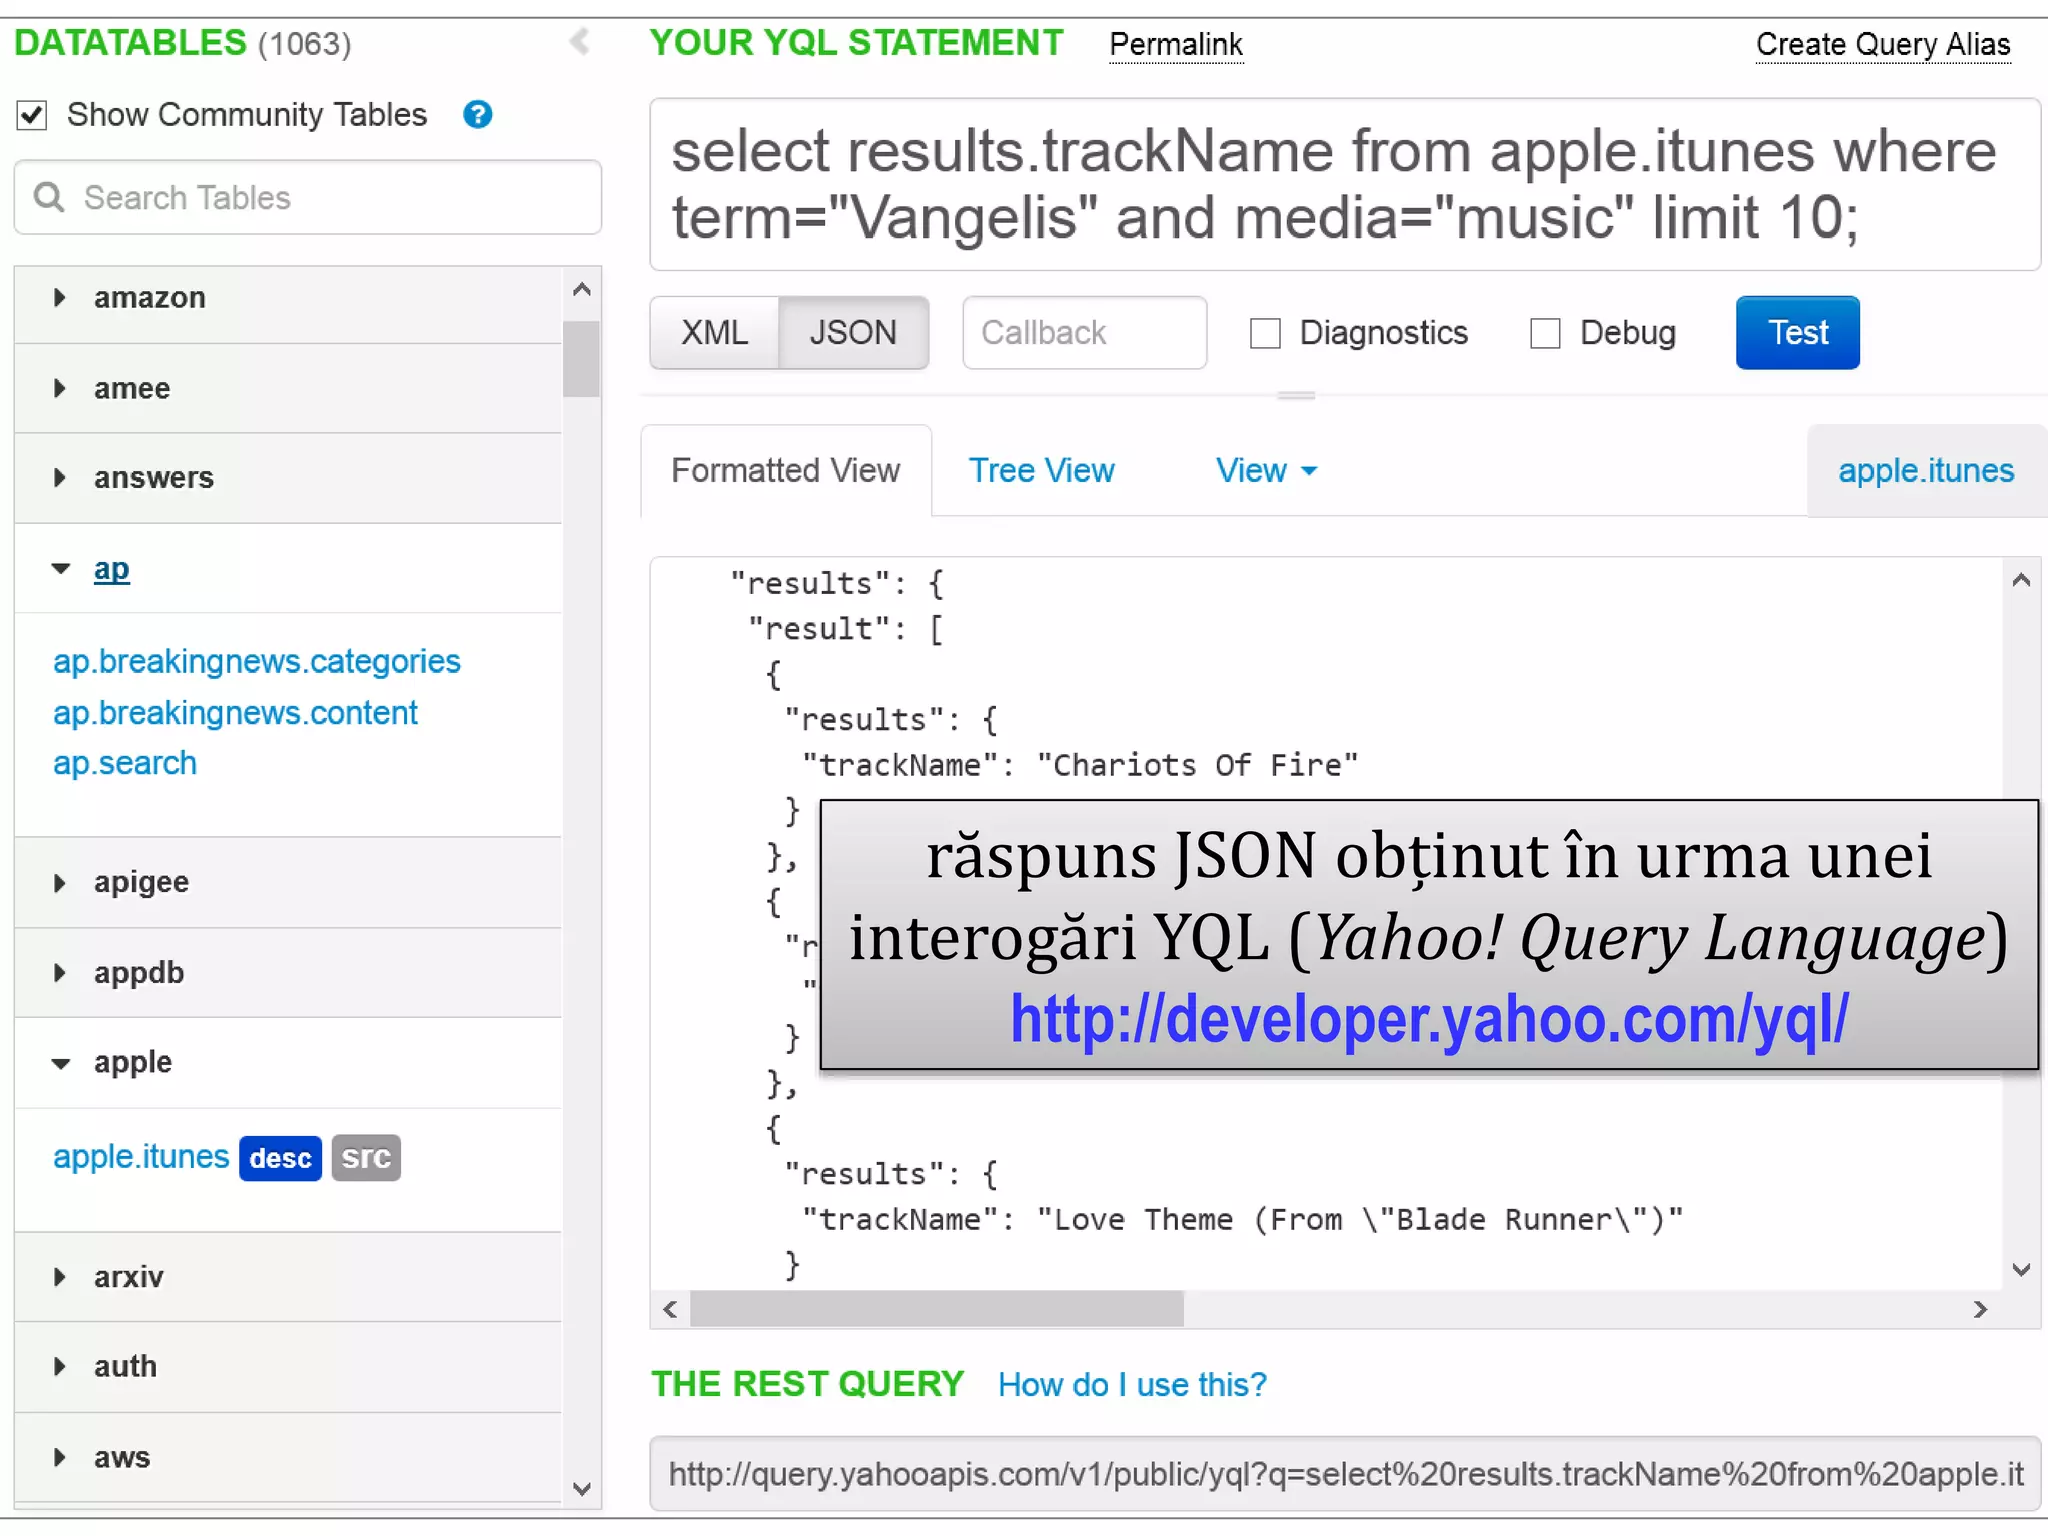Open the community tables help icon
Image resolution: width=2048 pixels, height=1536 pixels.
[478, 115]
